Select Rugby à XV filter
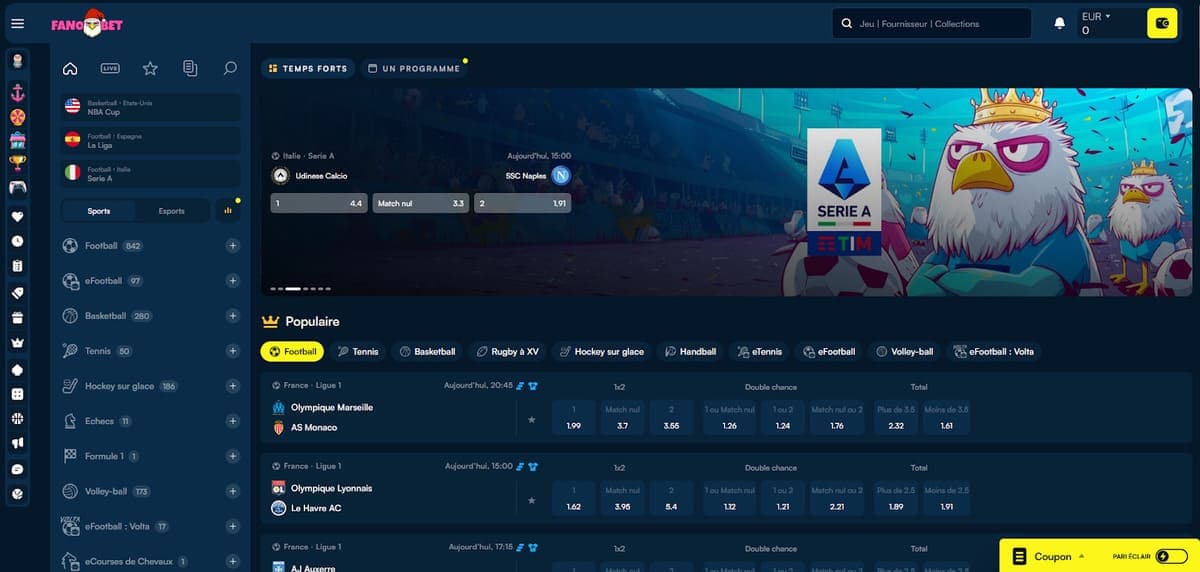The height and width of the screenshot is (572, 1200). click(x=507, y=351)
